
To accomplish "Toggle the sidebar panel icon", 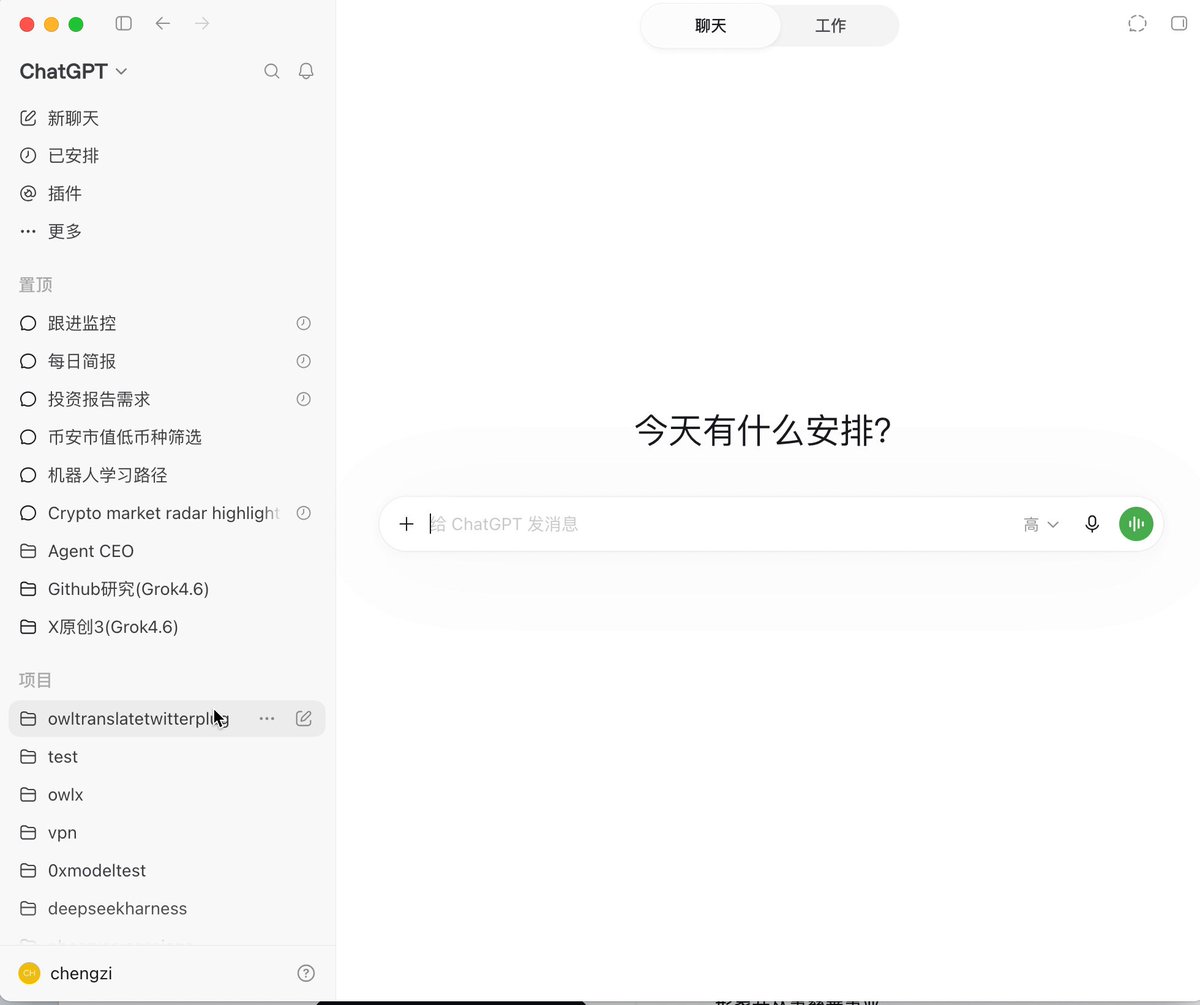I will coord(124,23).
